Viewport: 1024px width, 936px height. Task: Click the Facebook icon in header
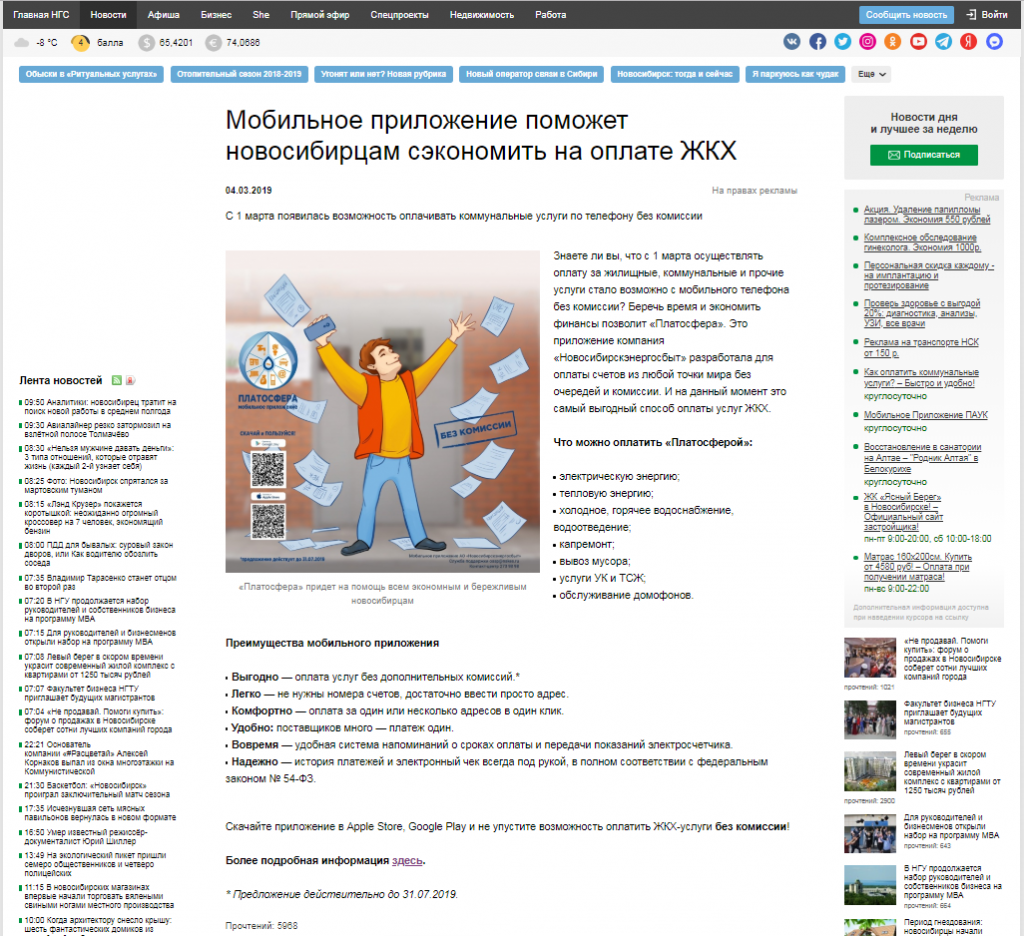click(817, 42)
